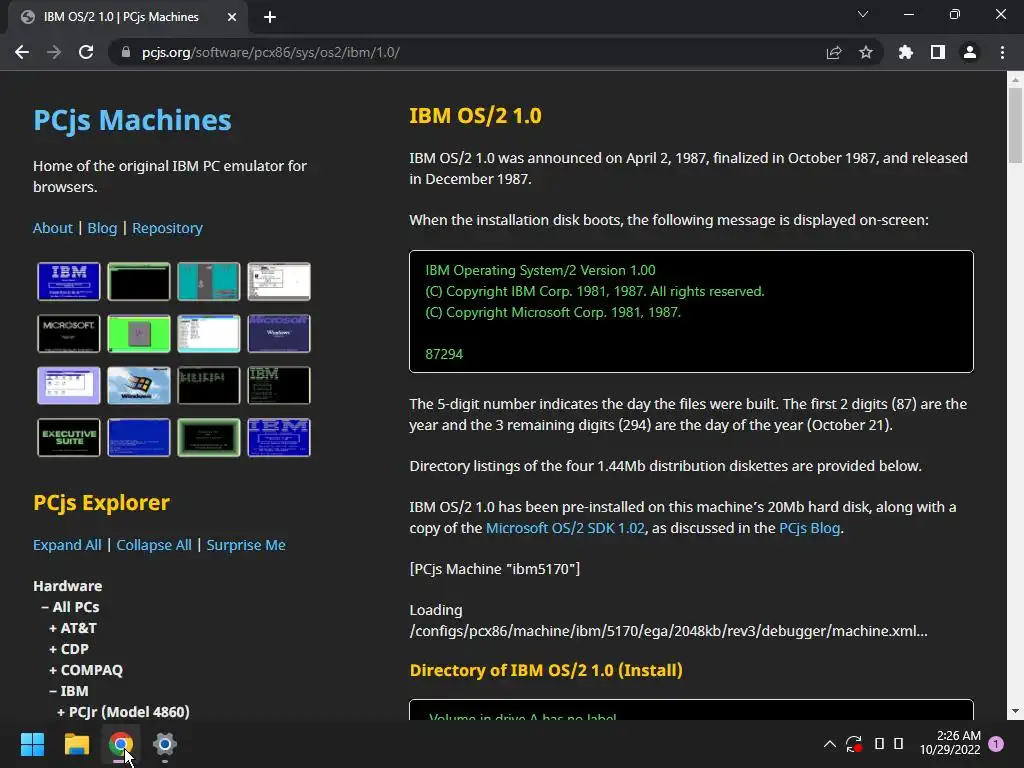Expand the COMPAQ tree node
Viewport: 1024px width, 768px height.
click(x=86, y=669)
